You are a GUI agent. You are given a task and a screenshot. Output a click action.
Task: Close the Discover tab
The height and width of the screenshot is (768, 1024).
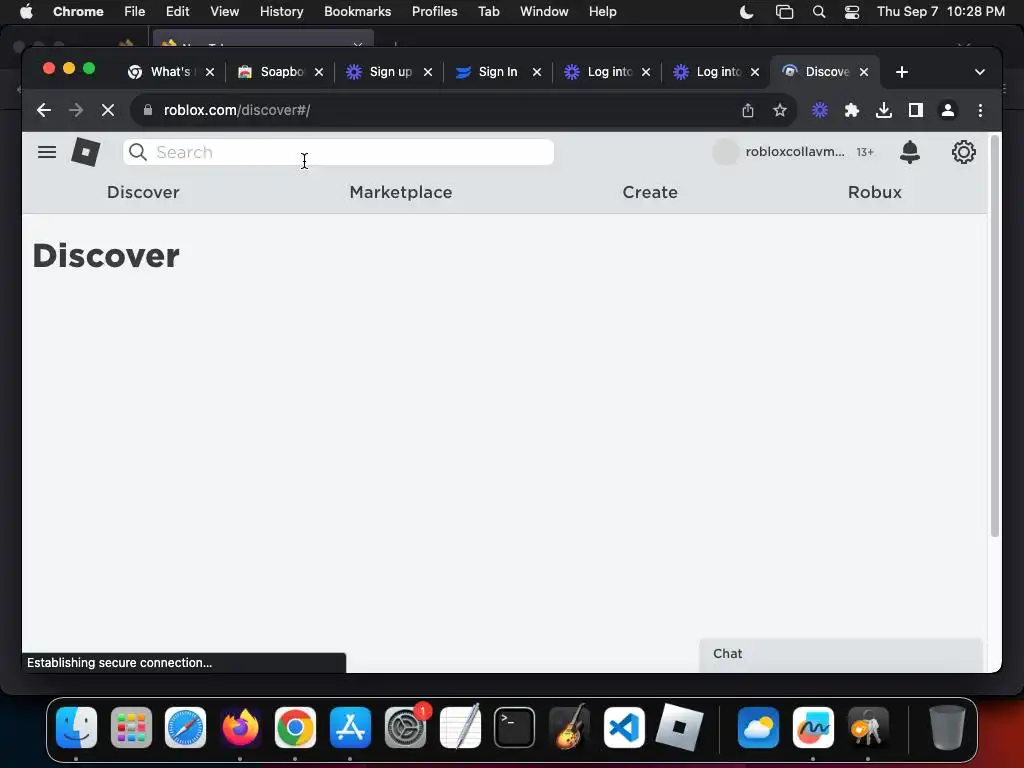click(x=864, y=72)
